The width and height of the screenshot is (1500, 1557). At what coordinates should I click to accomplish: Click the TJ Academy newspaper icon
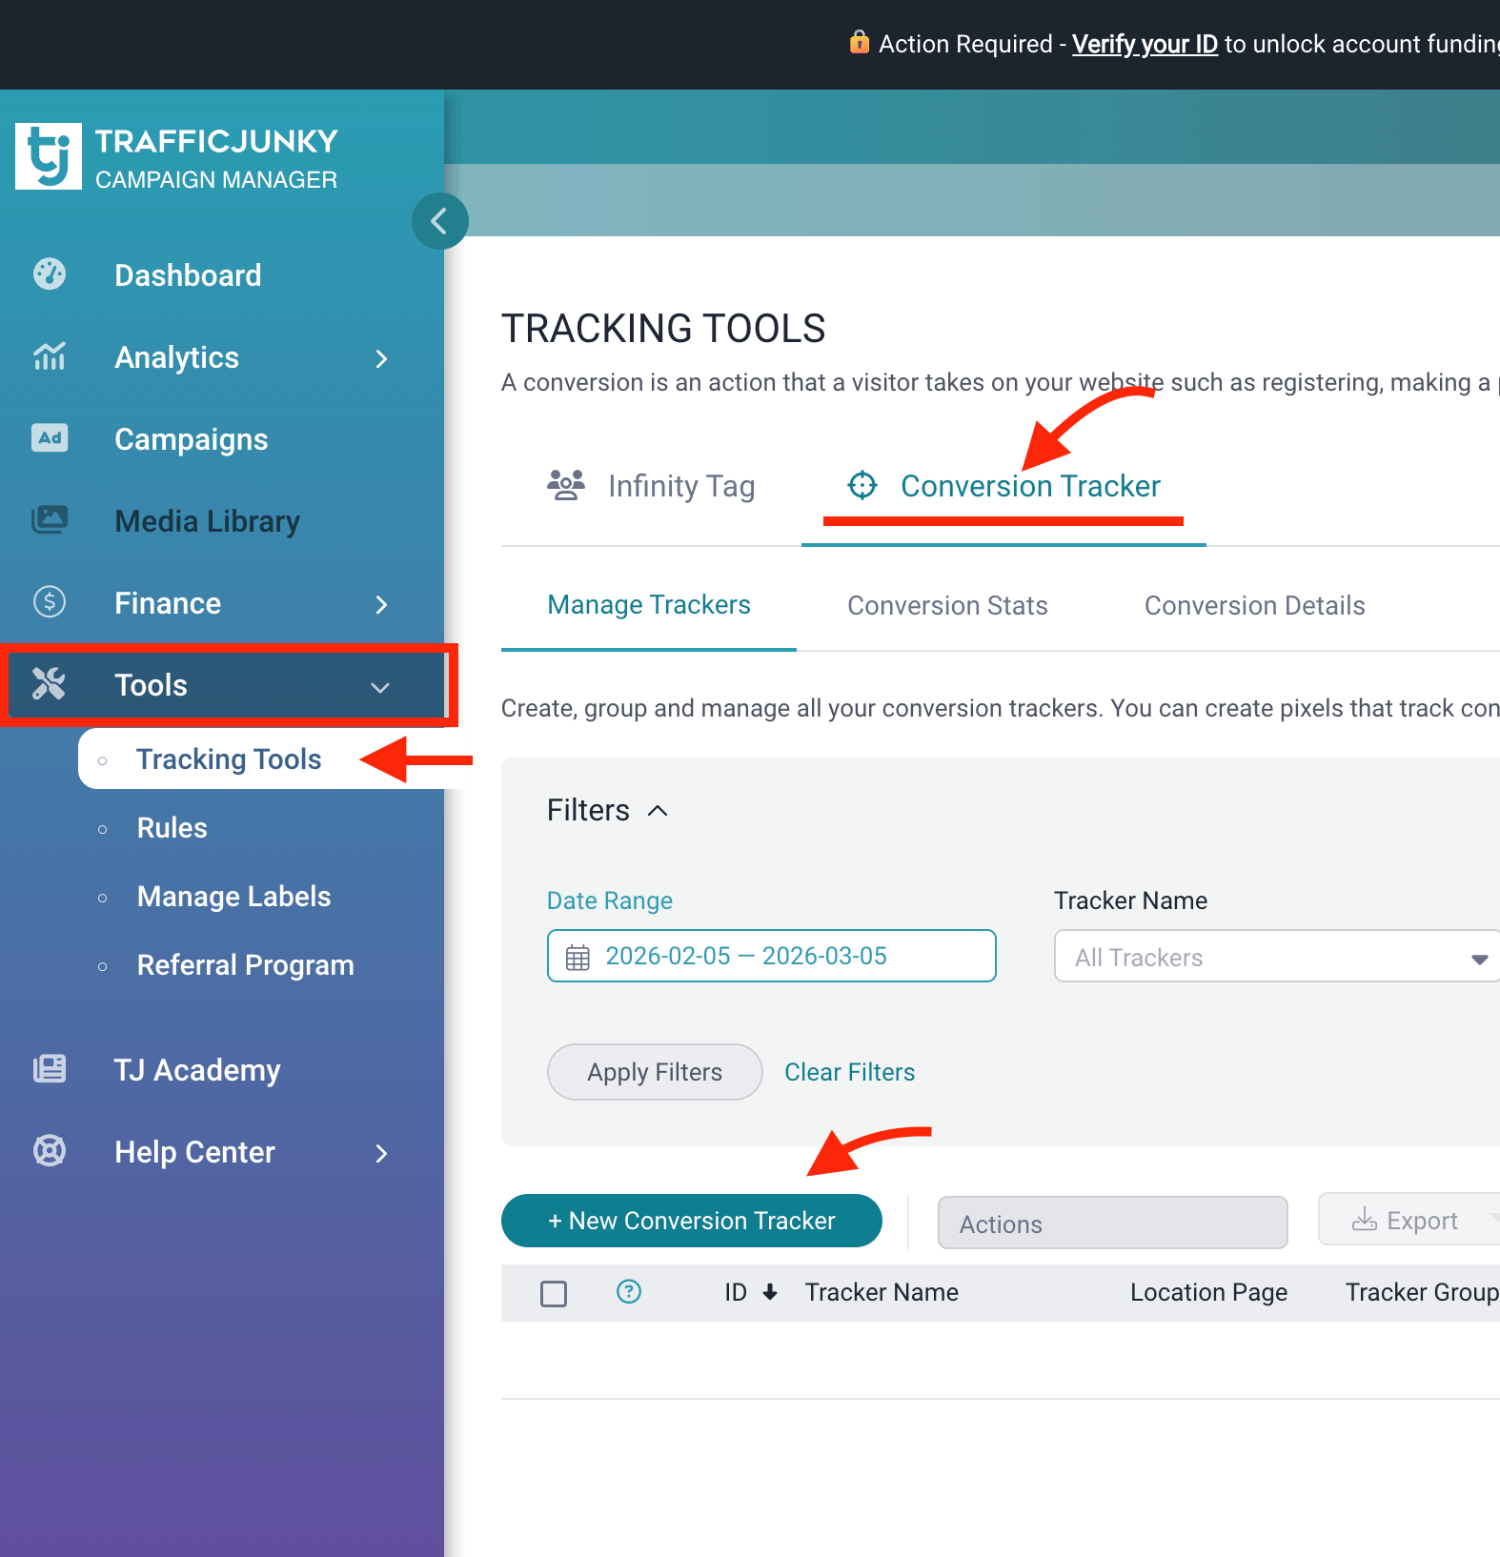[x=49, y=1069]
